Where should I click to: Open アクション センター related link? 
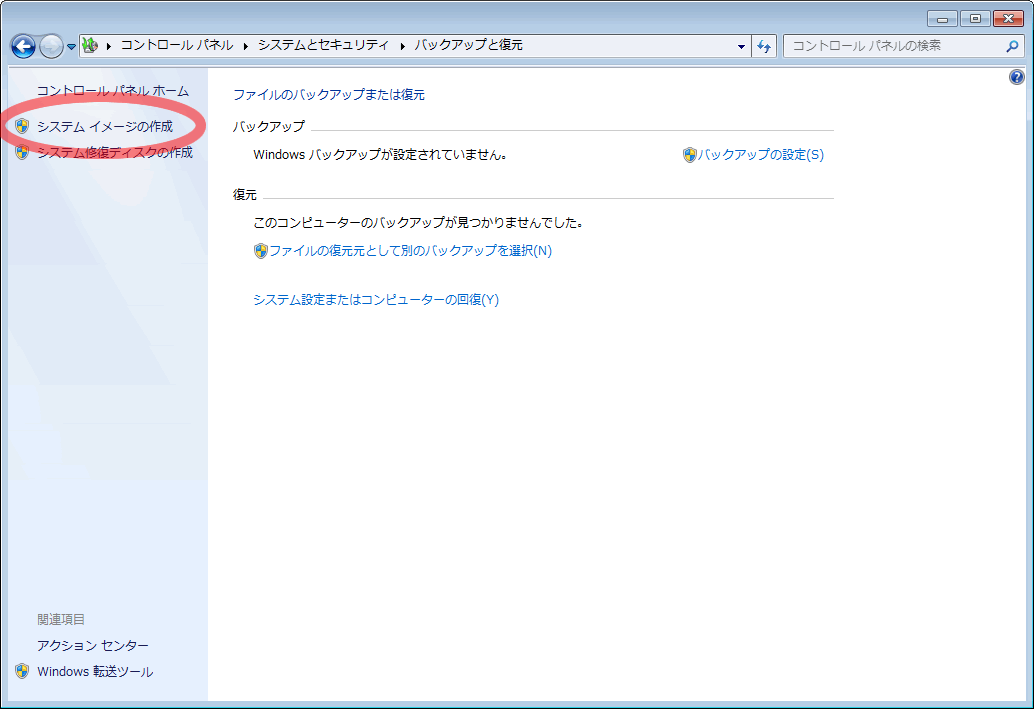pyautogui.click(x=93, y=646)
